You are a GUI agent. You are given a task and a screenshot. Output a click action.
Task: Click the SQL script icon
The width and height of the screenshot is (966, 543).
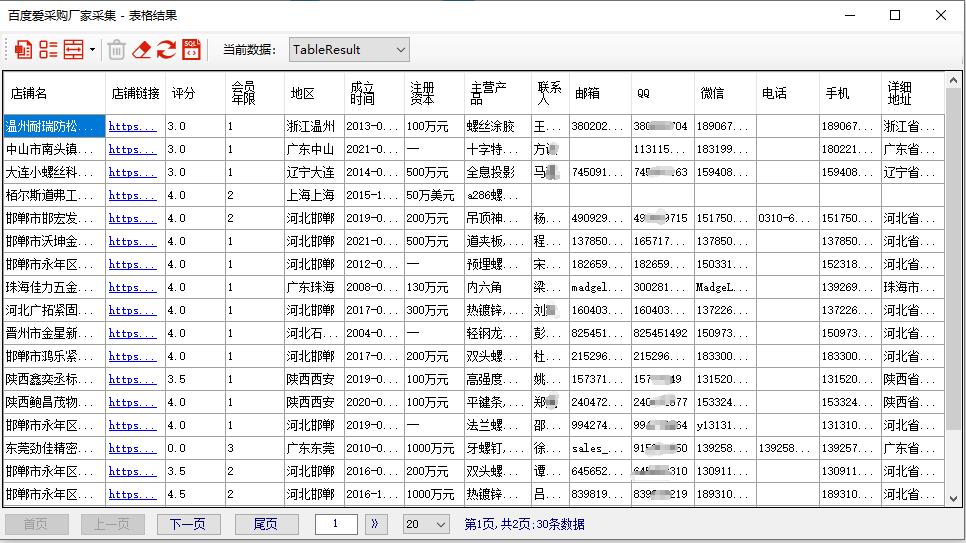(191, 49)
